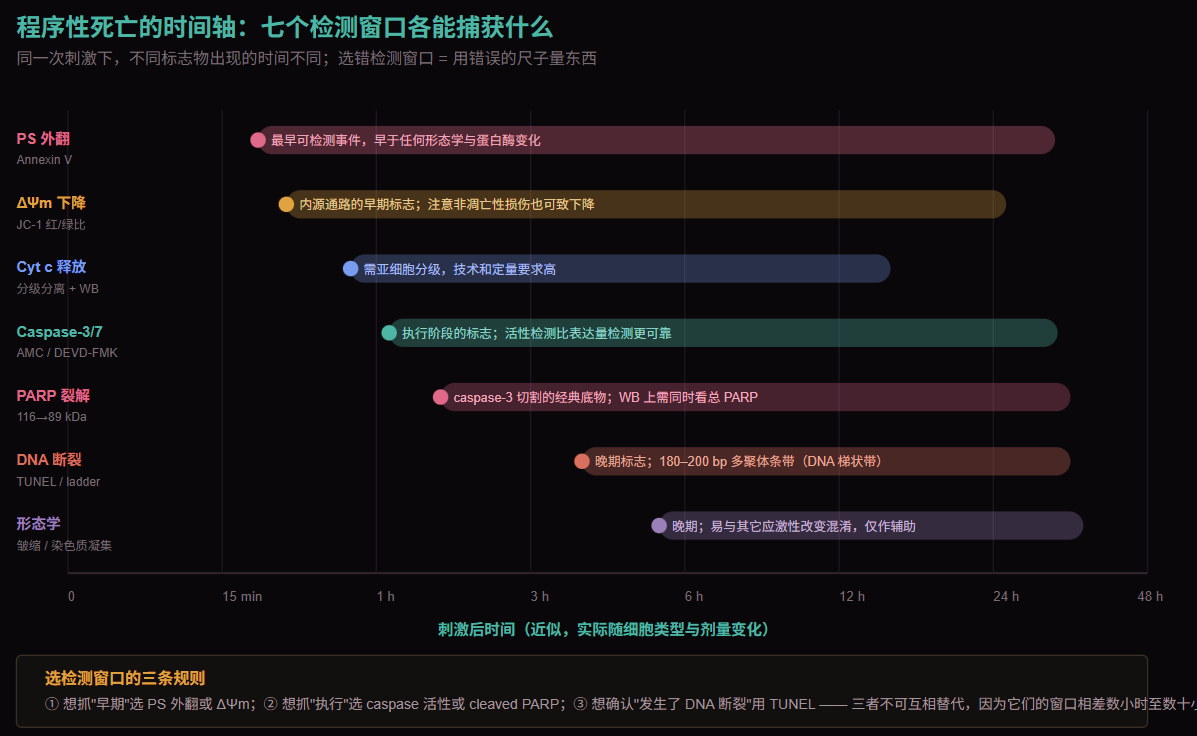Click the axis title 刺激后时间
Screen dimensions: 1197x736
coord(476,629)
